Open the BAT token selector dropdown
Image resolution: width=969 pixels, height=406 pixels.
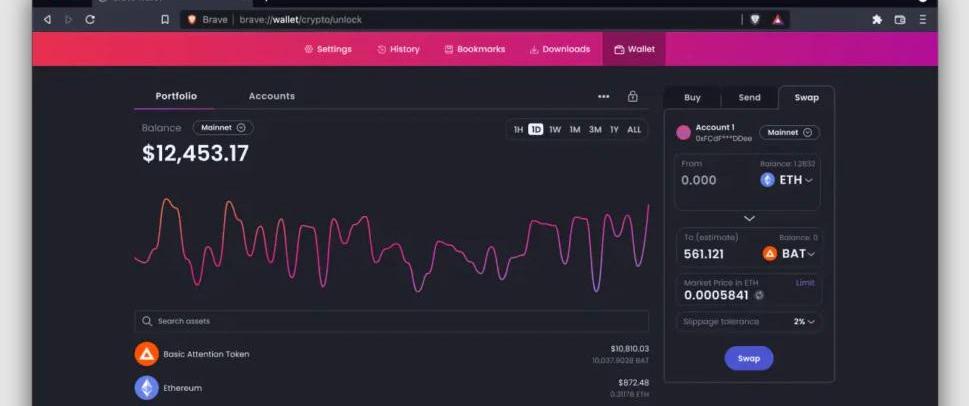[x=789, y=254]
